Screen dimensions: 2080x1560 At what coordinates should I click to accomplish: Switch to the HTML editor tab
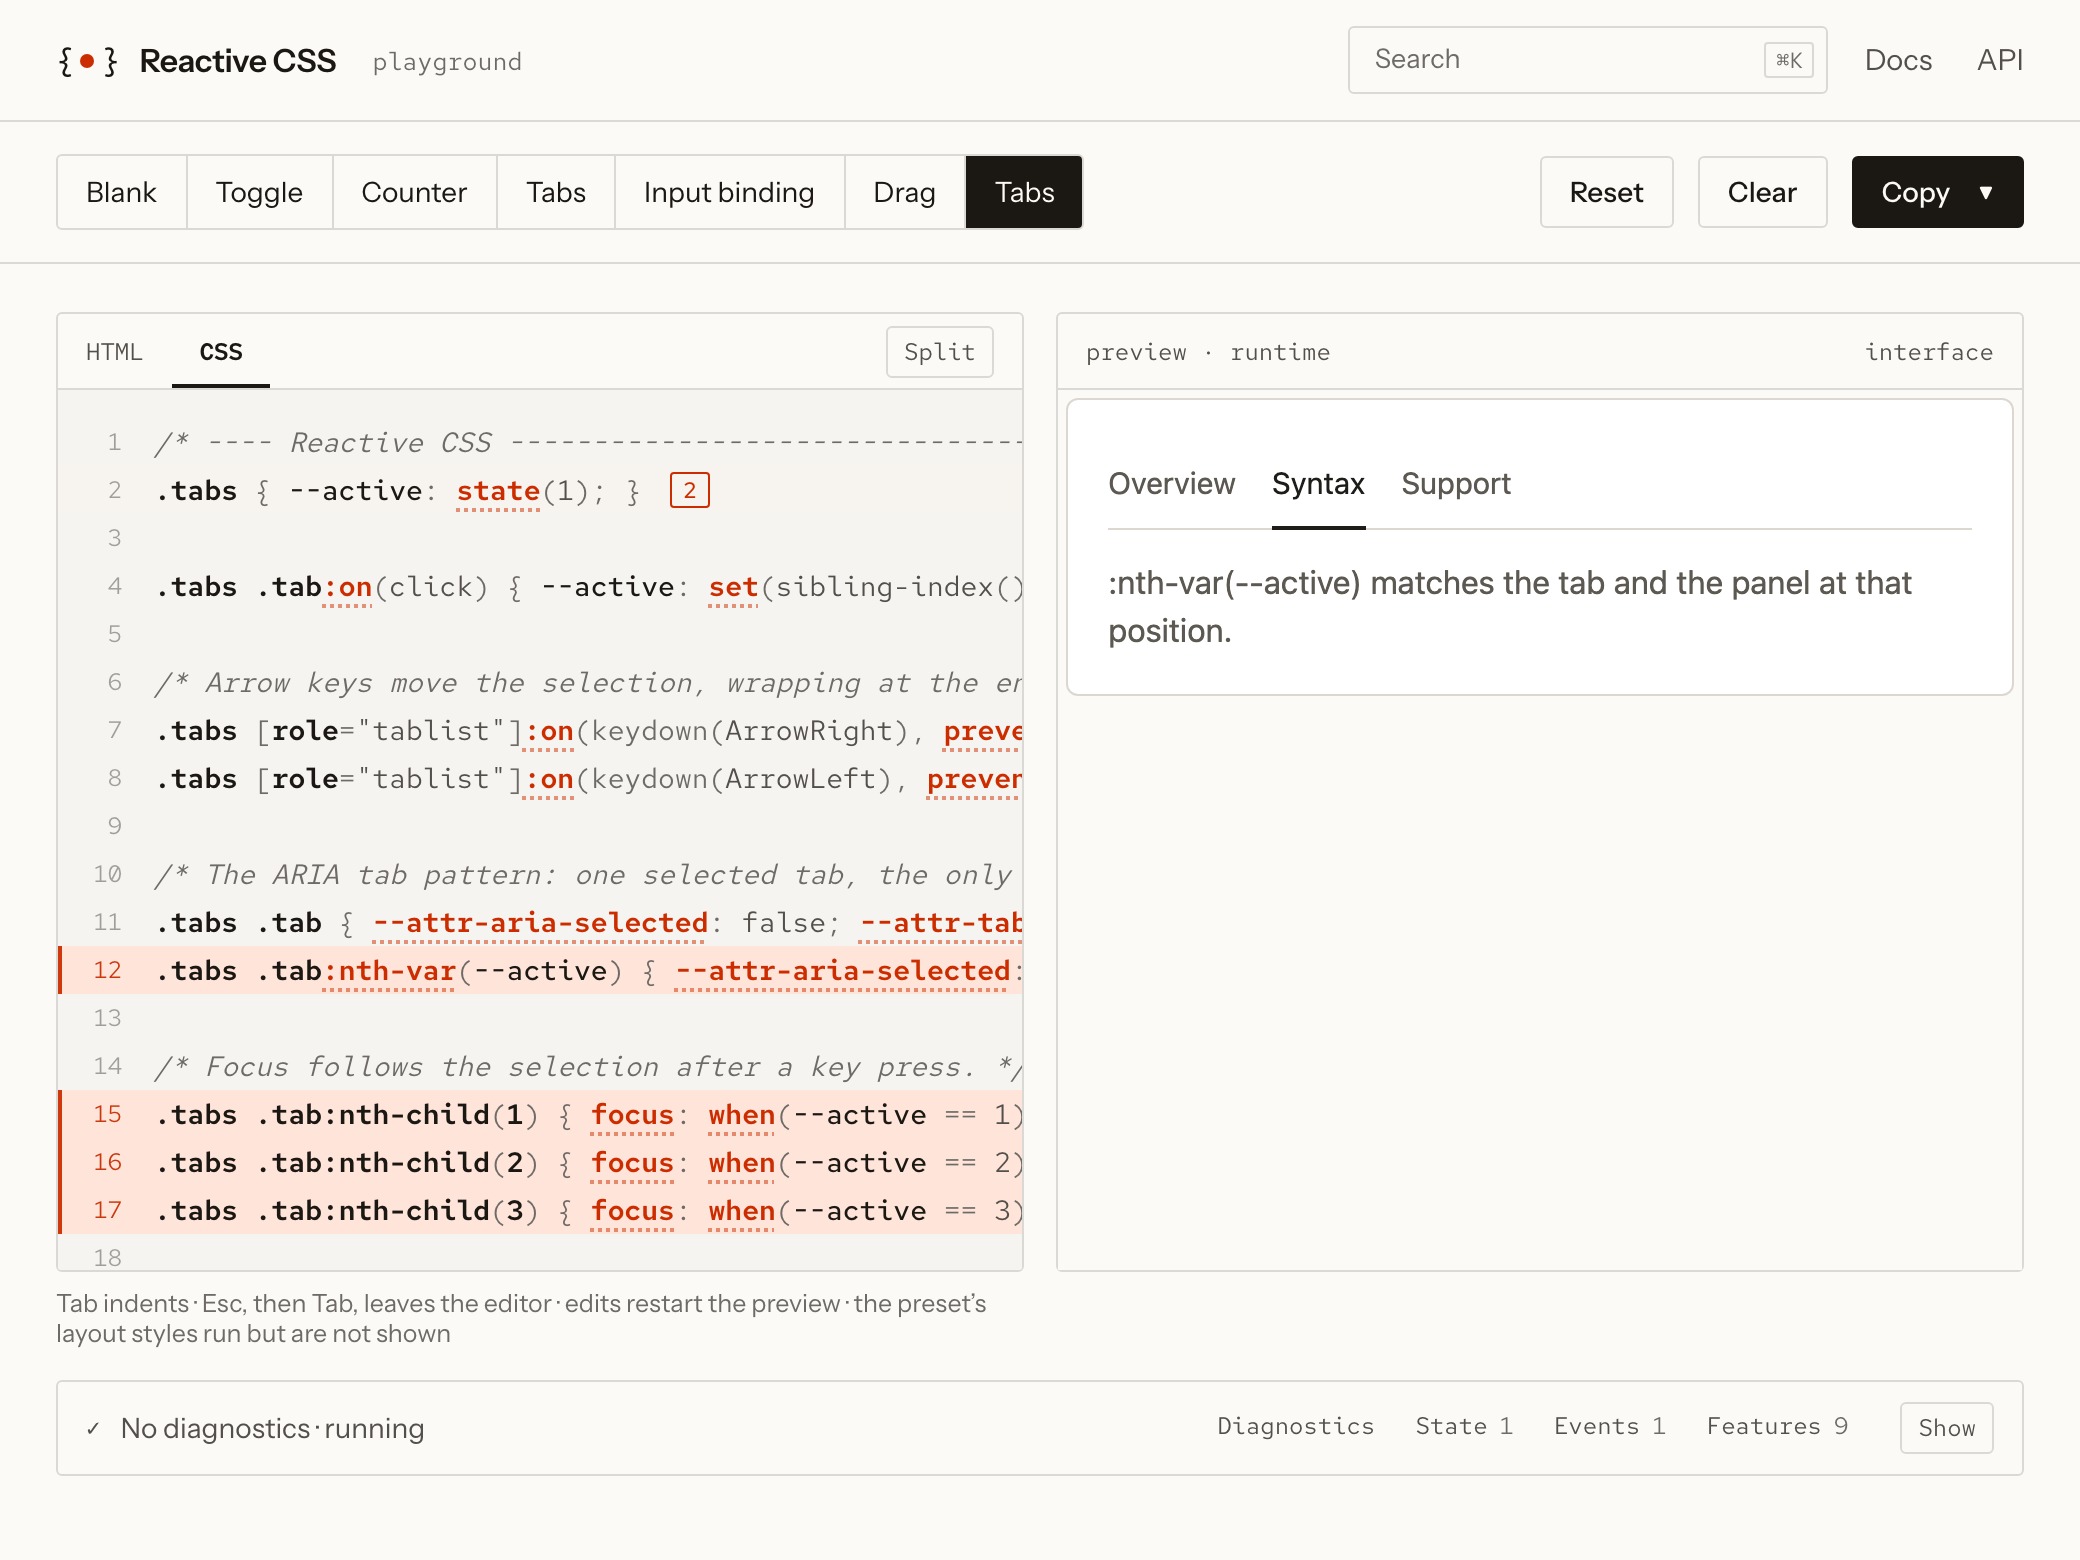[x=114, y=352]
